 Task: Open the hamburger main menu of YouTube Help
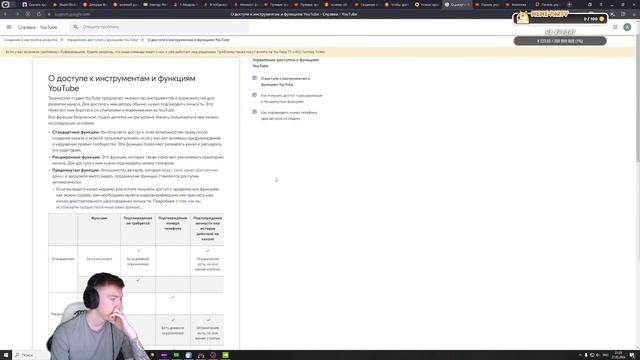tap(9, 27)
